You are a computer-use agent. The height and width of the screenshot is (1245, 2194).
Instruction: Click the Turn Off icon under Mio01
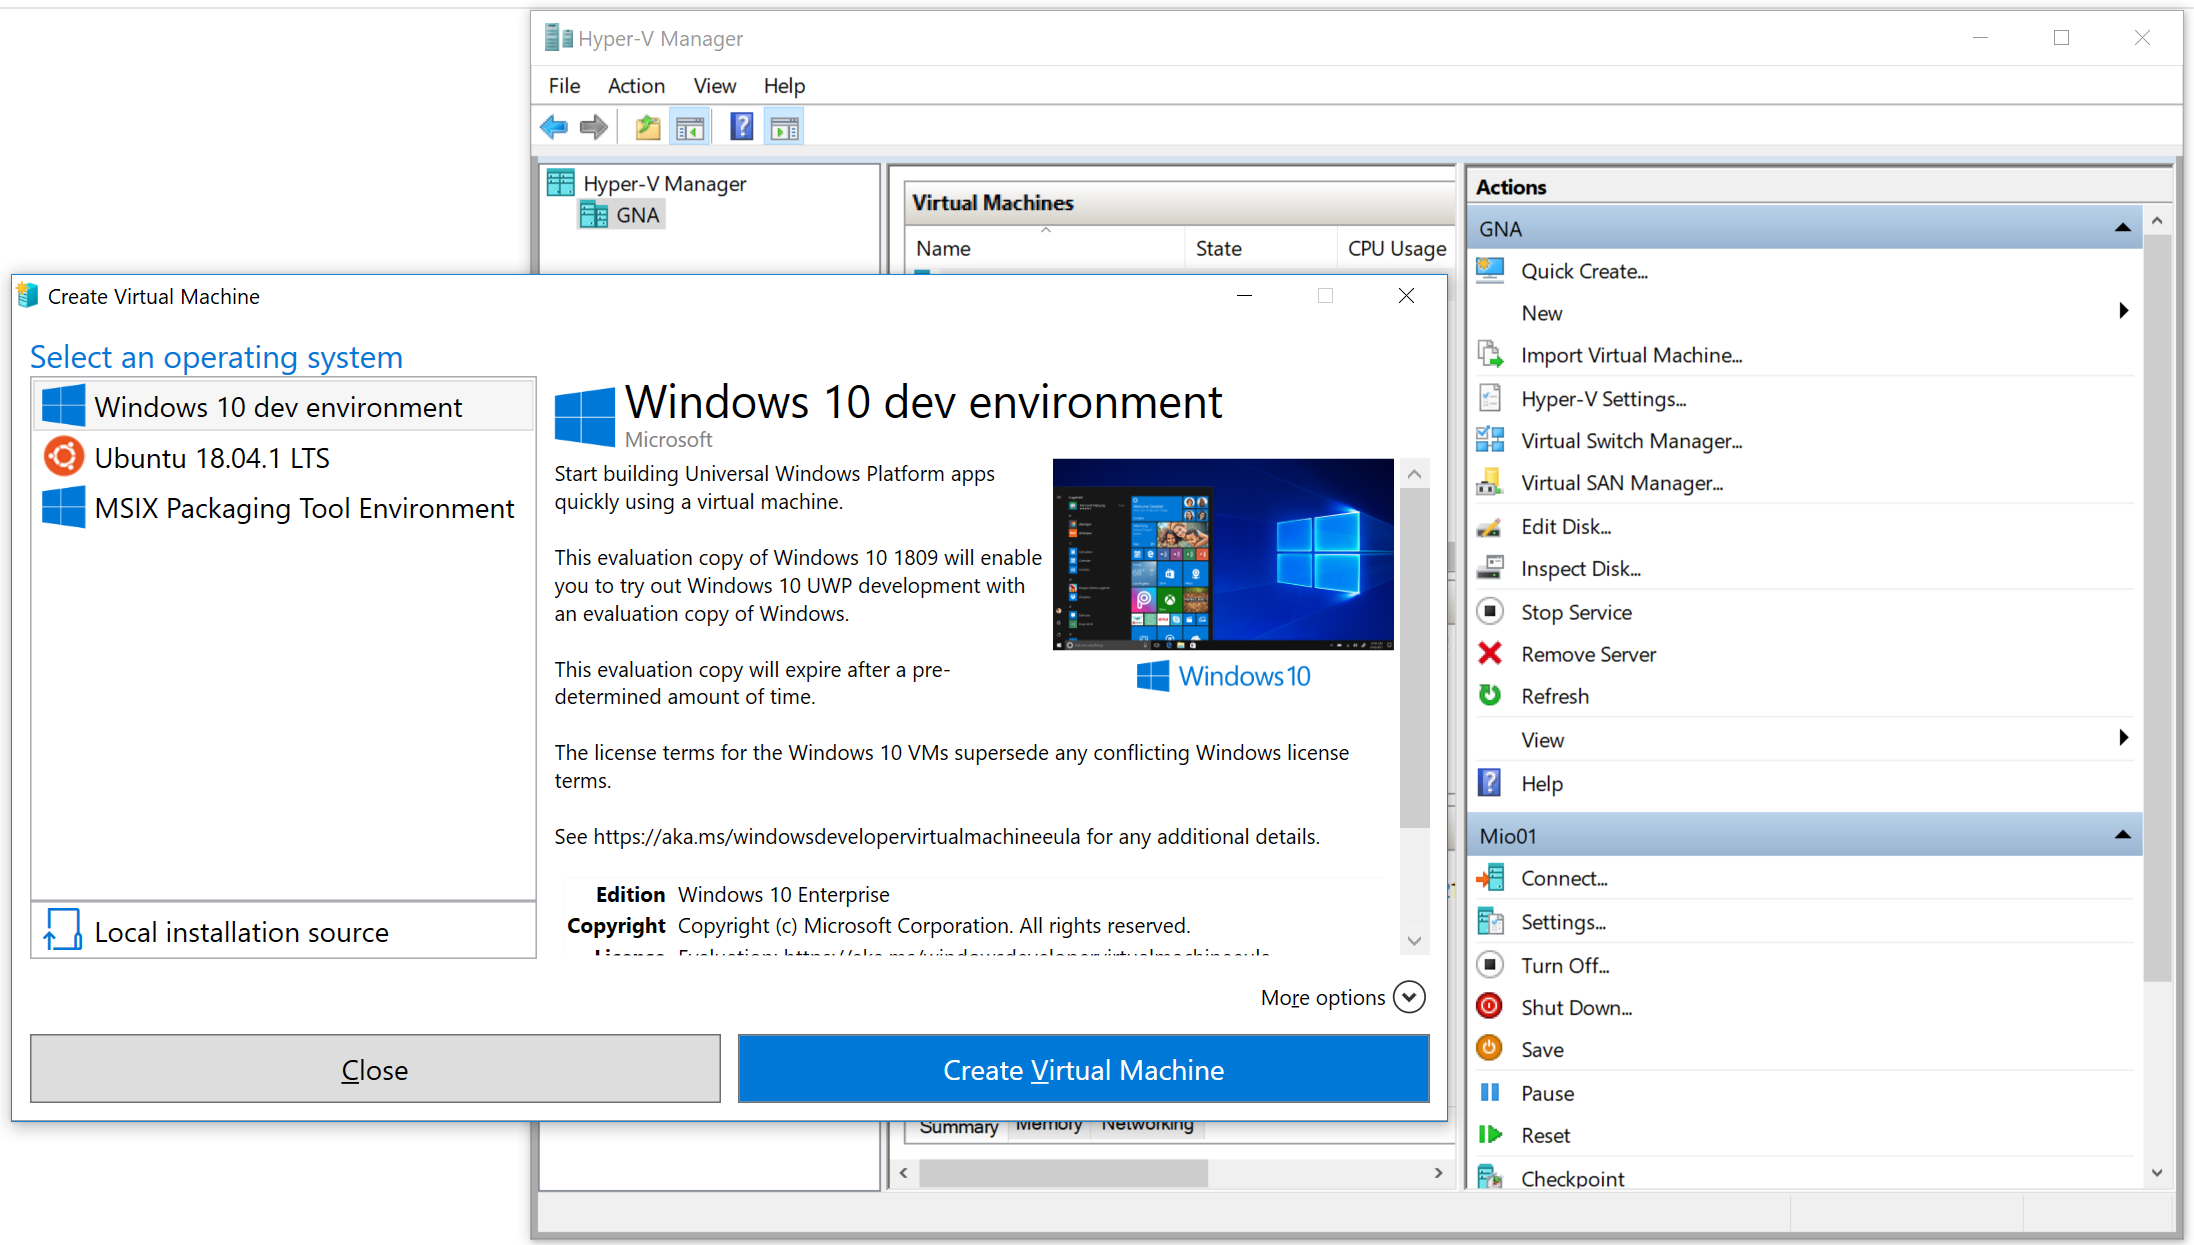point(1490,965)
